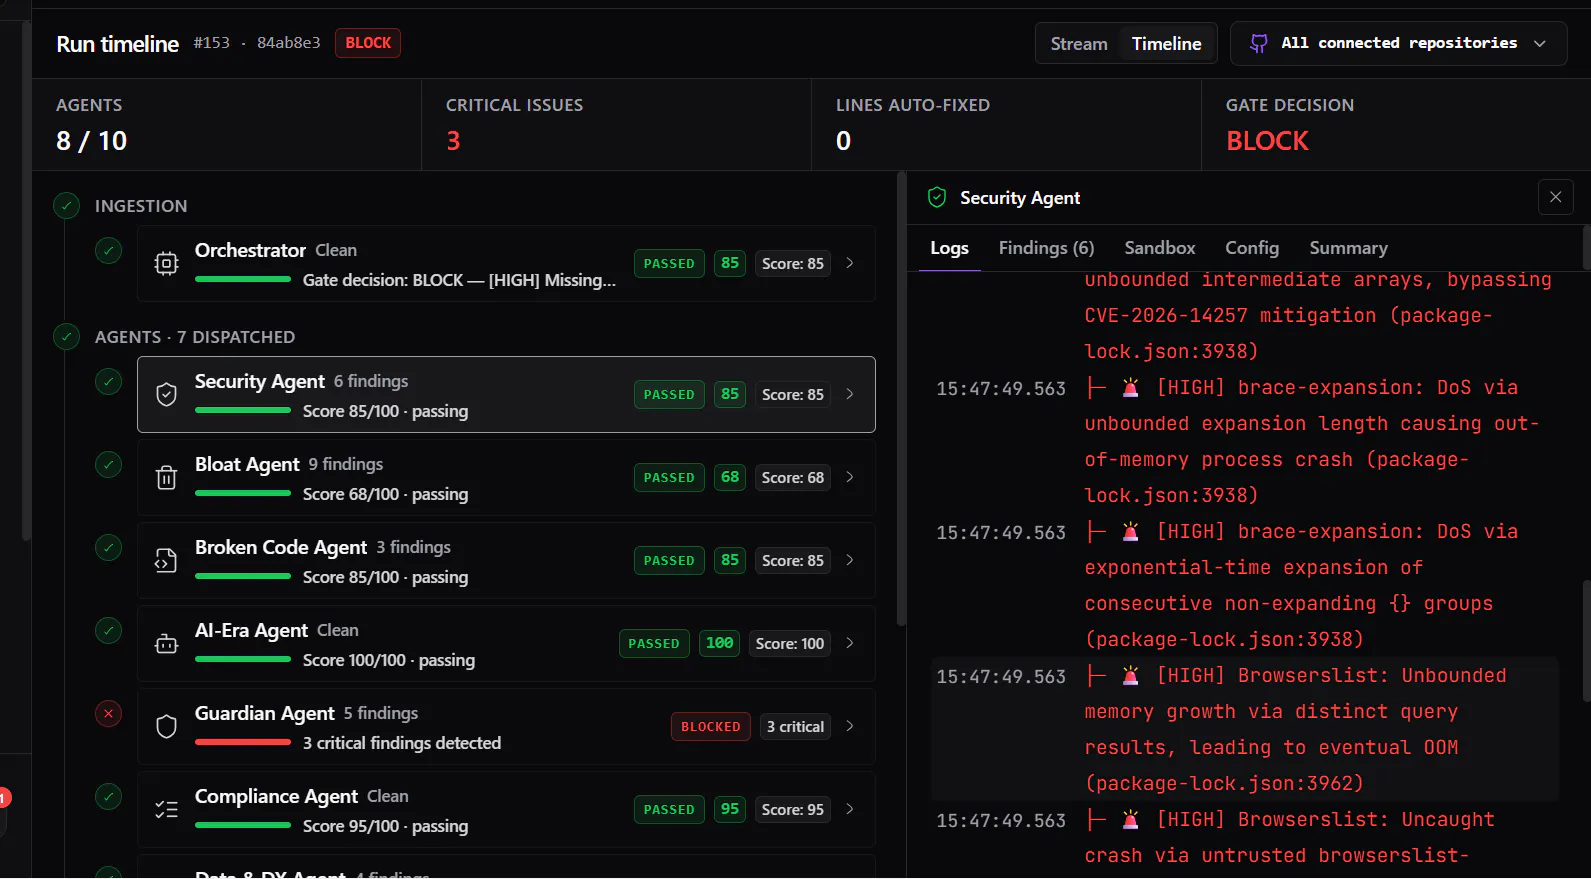Click the red notification badge at left edge
This screenshot has width=1591, height=879.
[x=4, y=797]
